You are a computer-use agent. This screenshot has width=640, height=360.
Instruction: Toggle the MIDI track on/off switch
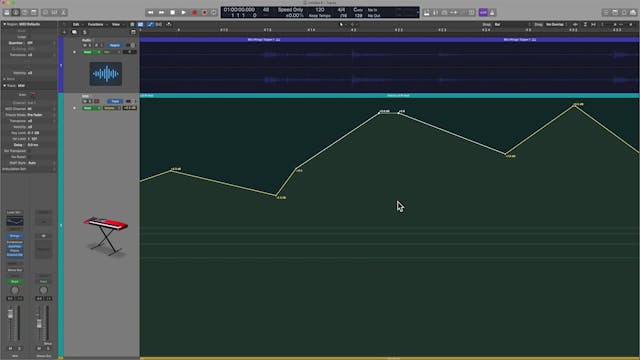131,101
